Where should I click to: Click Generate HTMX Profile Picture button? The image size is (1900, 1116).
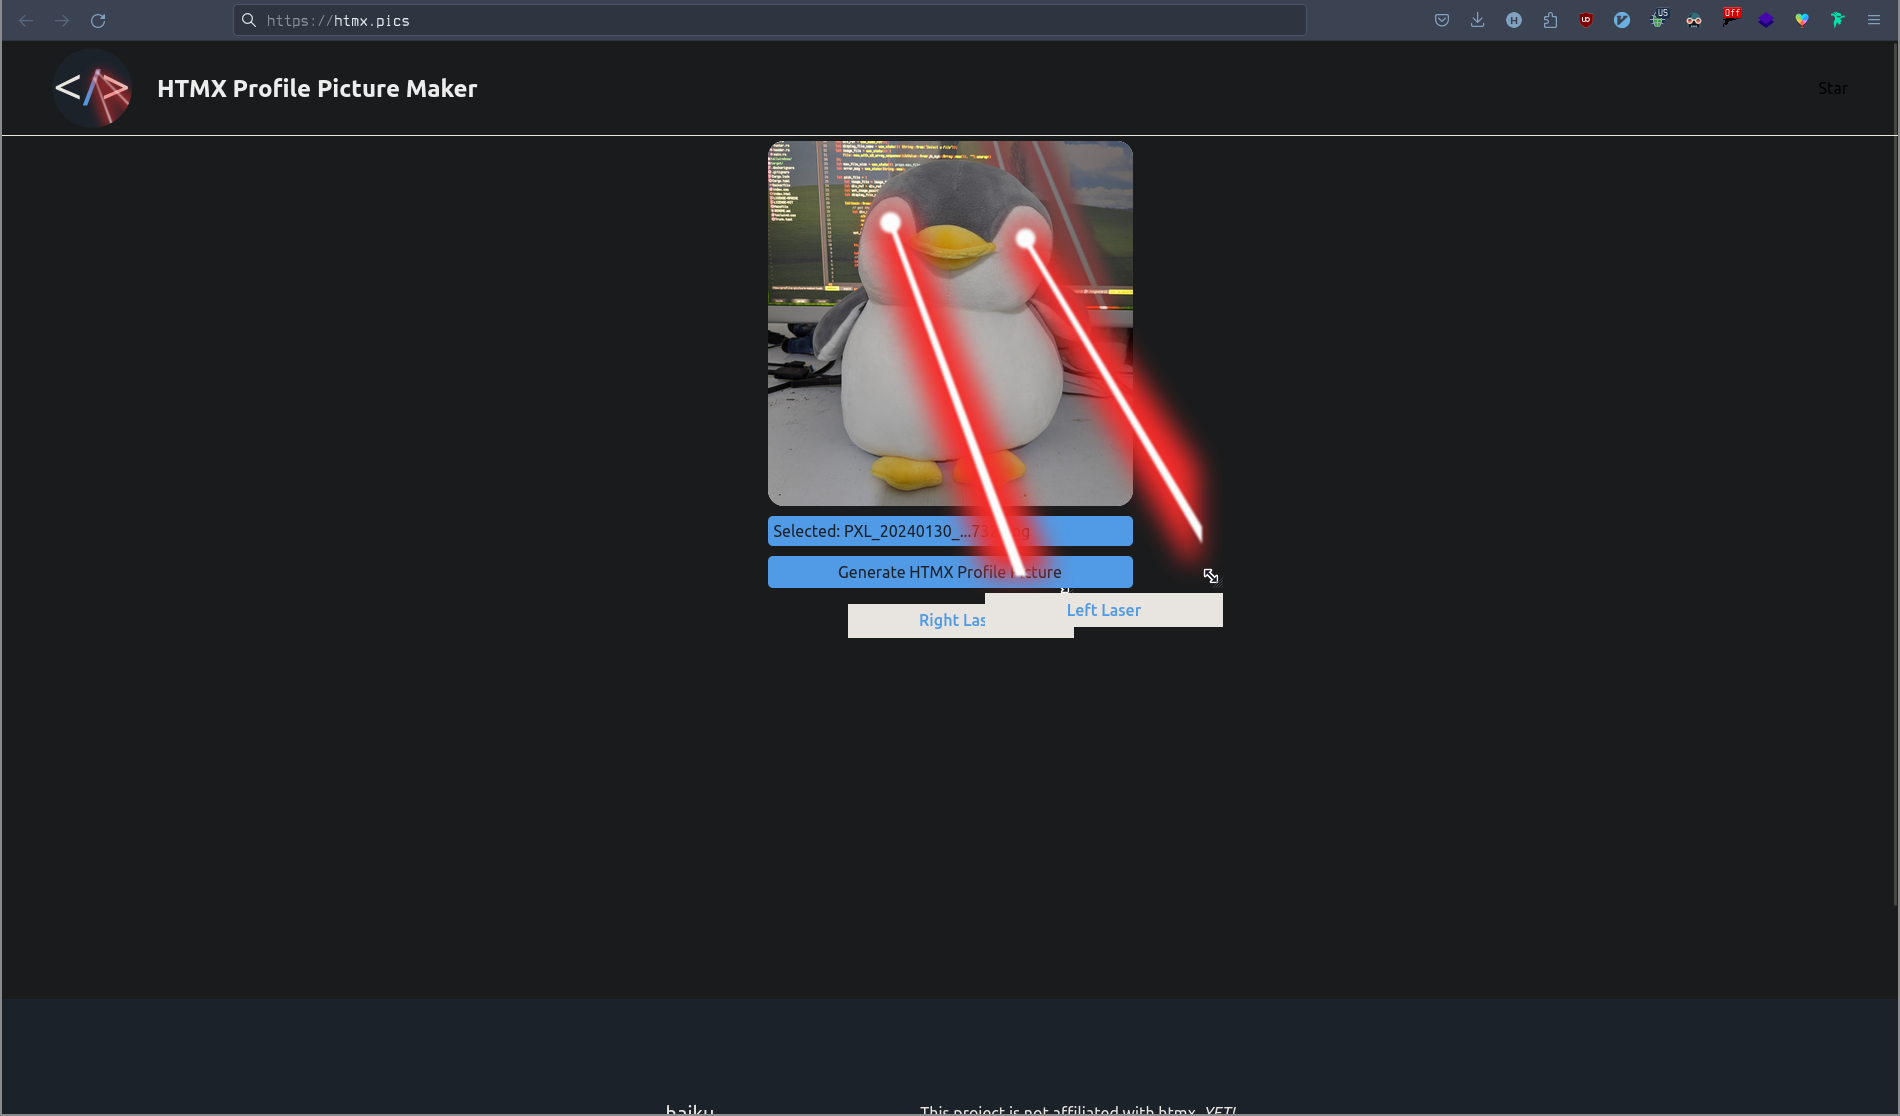coord(950,572)
